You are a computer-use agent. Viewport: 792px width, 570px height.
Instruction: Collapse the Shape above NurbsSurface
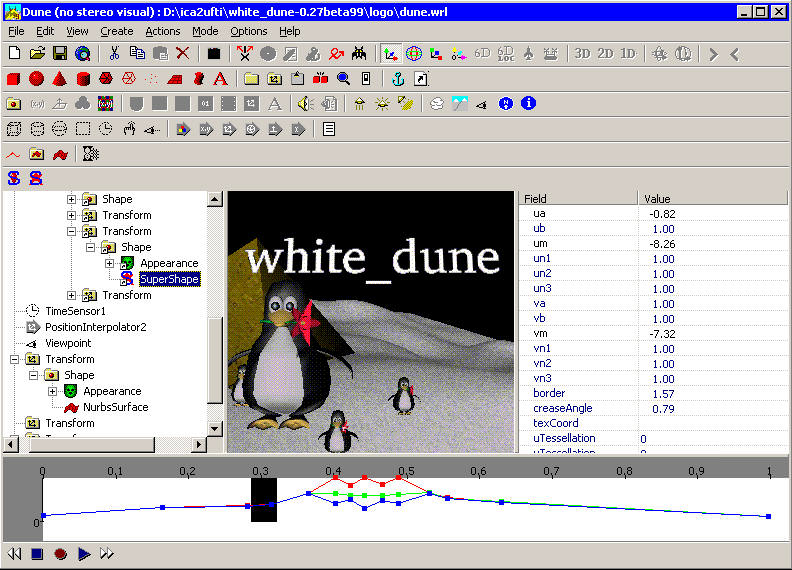pos(33,375)
